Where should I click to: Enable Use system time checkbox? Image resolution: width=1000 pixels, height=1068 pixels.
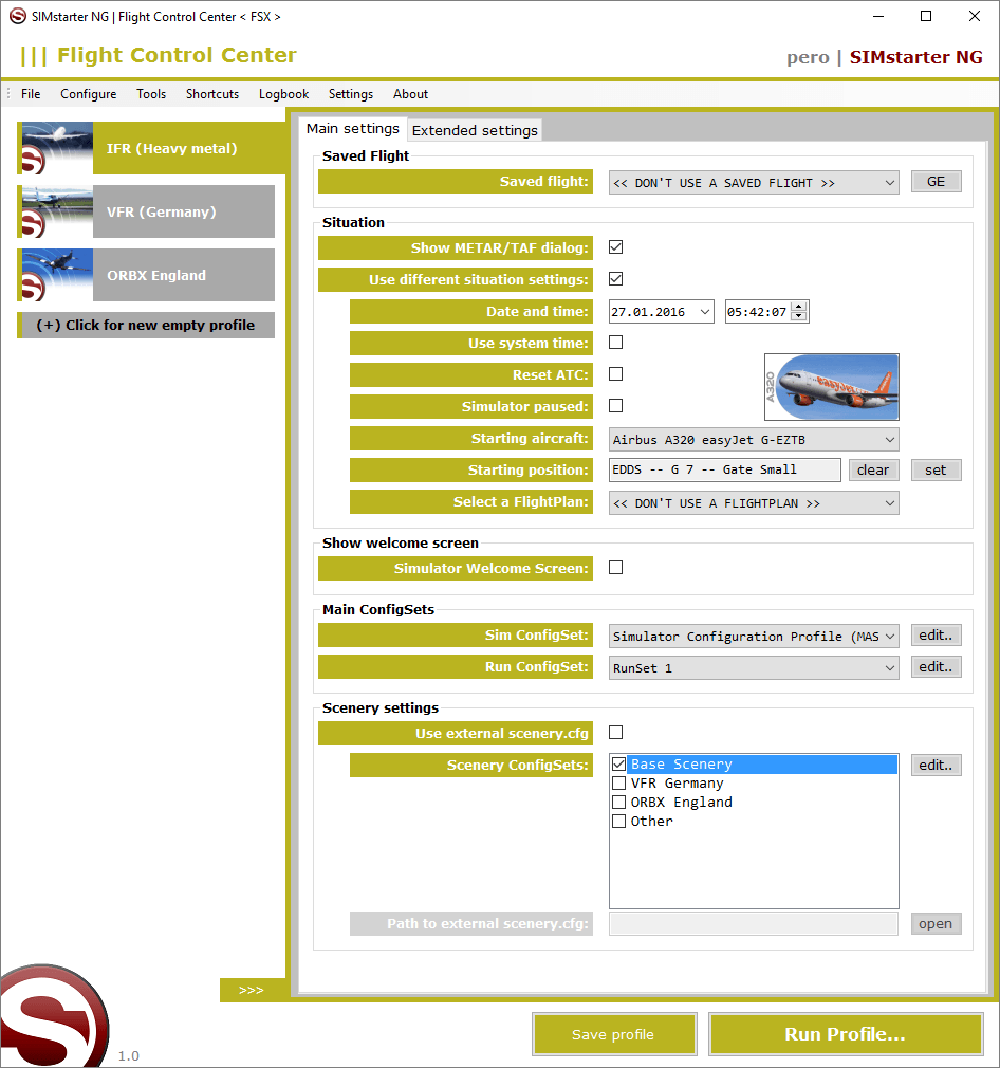(616, 342)
